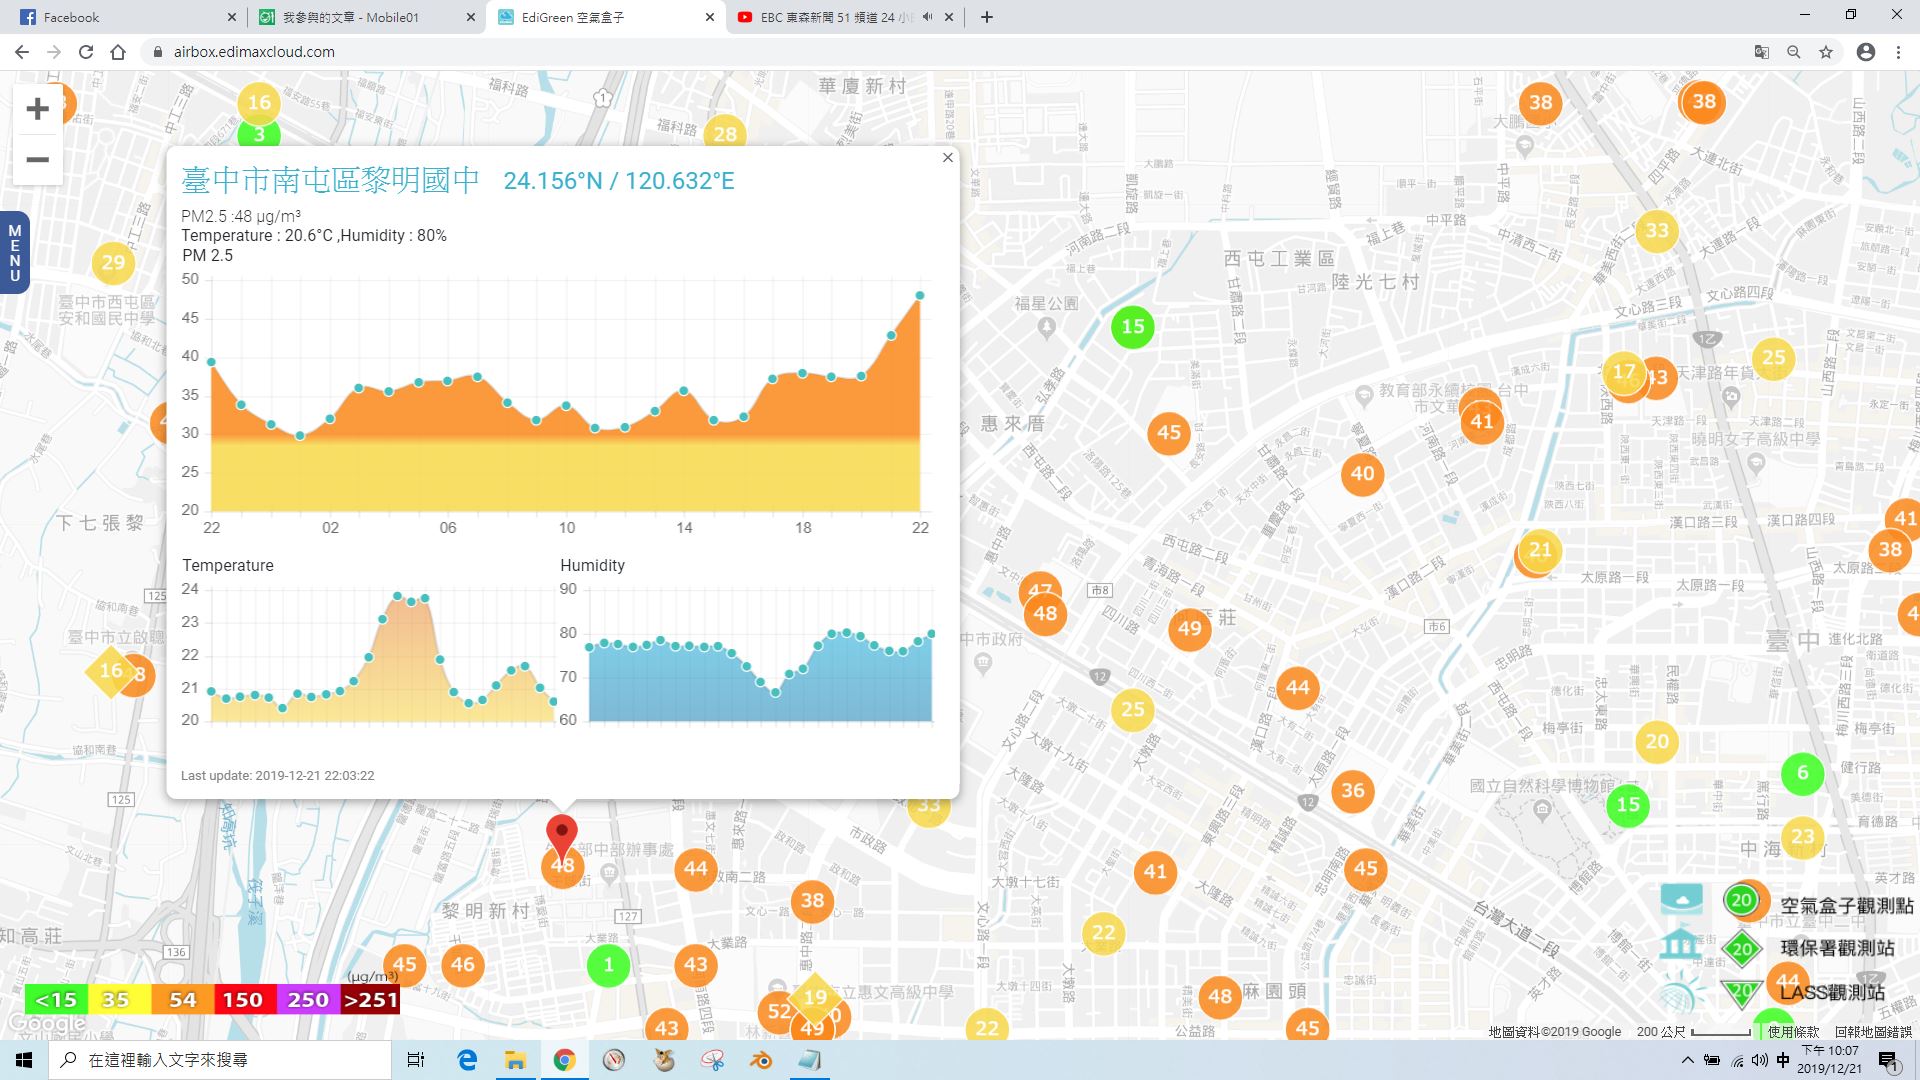1920x1080 pixels.
Task: Open the volume control in tray
Action: click(x=1760, y=1060)
